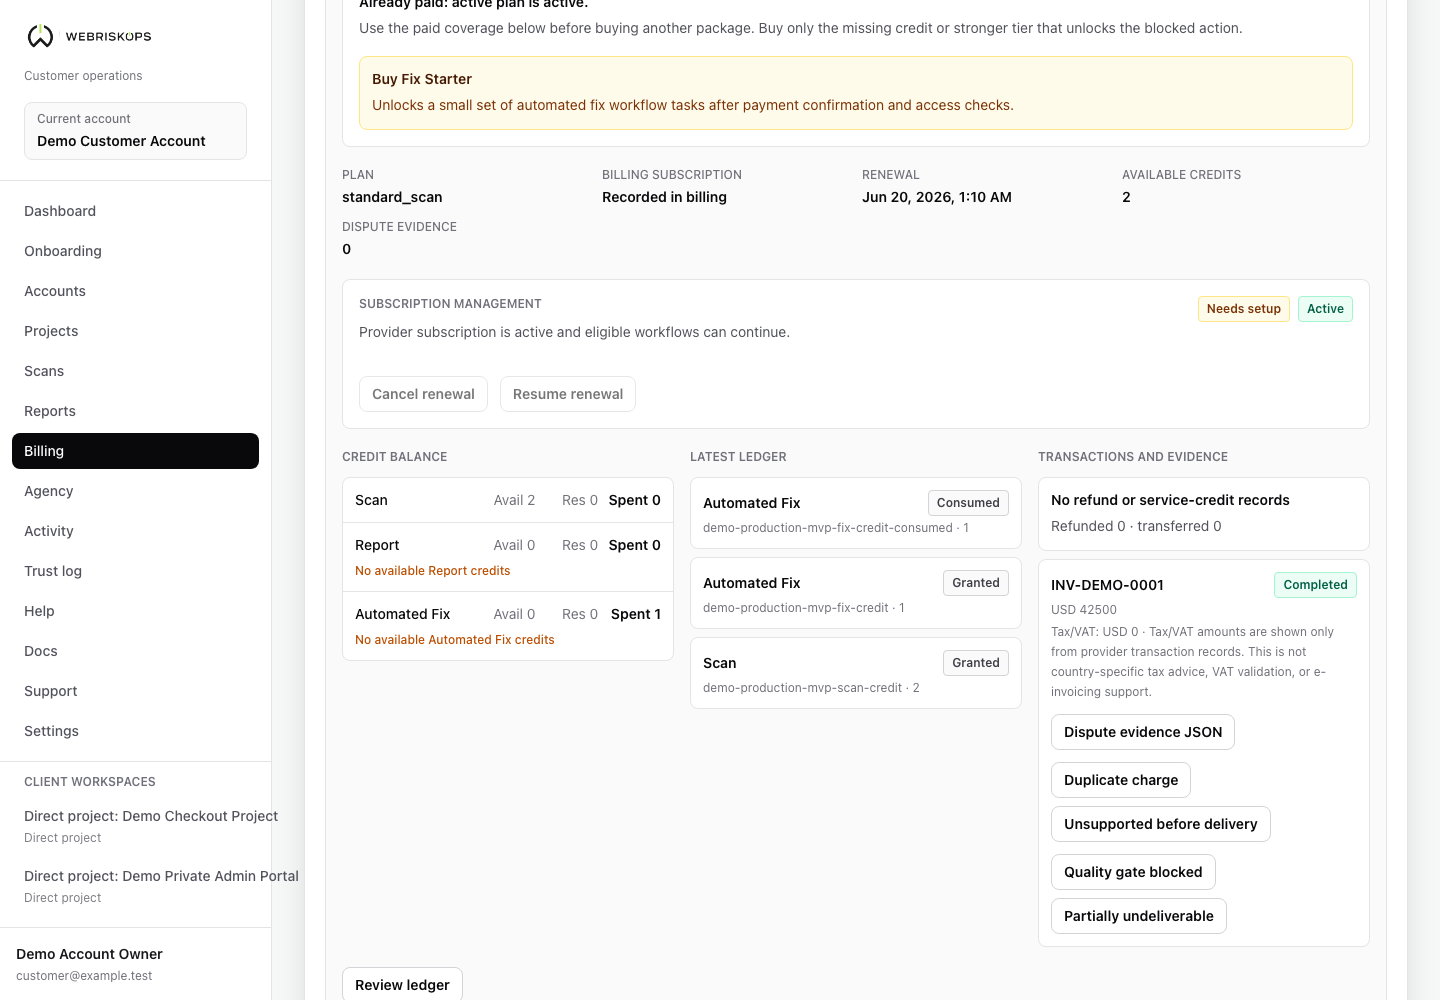Click the standard_scan plan value
The image size is (1440, 1000).
(x=392, y=197)
